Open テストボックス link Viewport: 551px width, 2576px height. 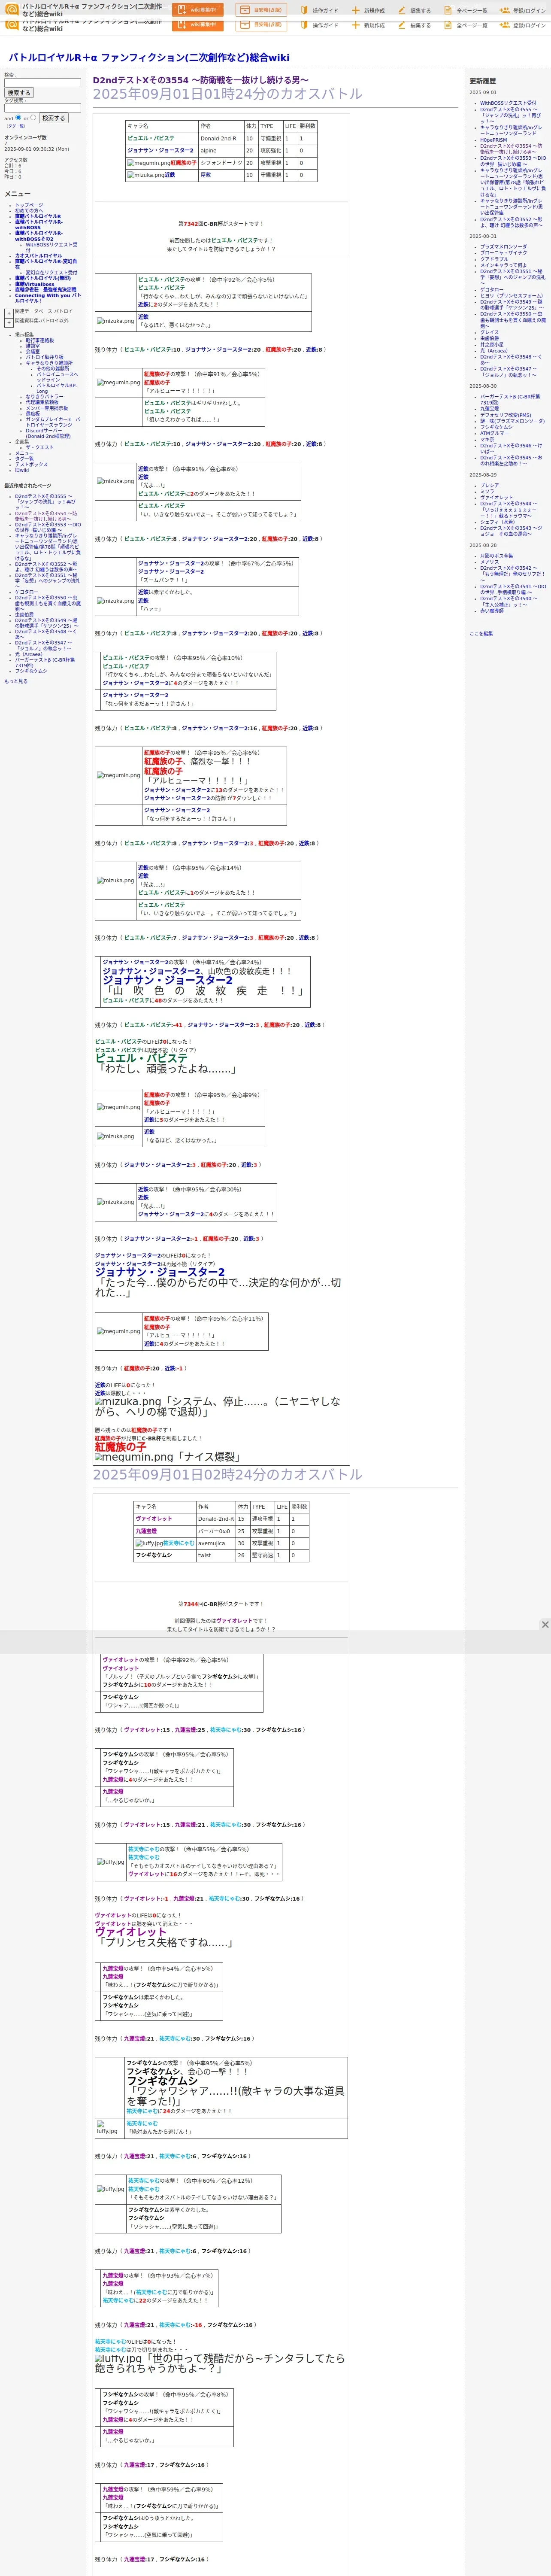[x=31, y=465]
